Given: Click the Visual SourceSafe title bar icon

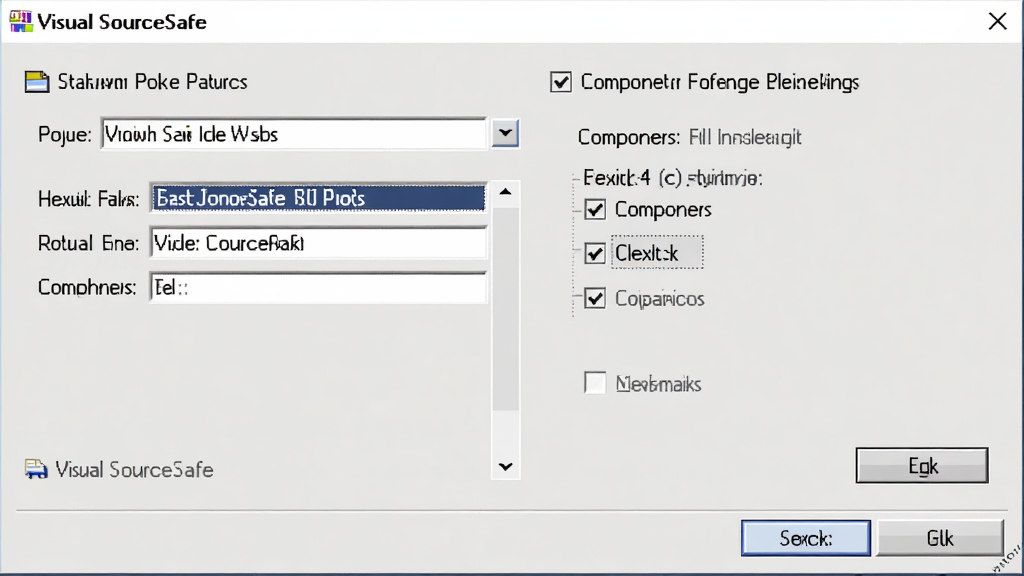Looking at the screenshot, I should click(x=21, y=21).
